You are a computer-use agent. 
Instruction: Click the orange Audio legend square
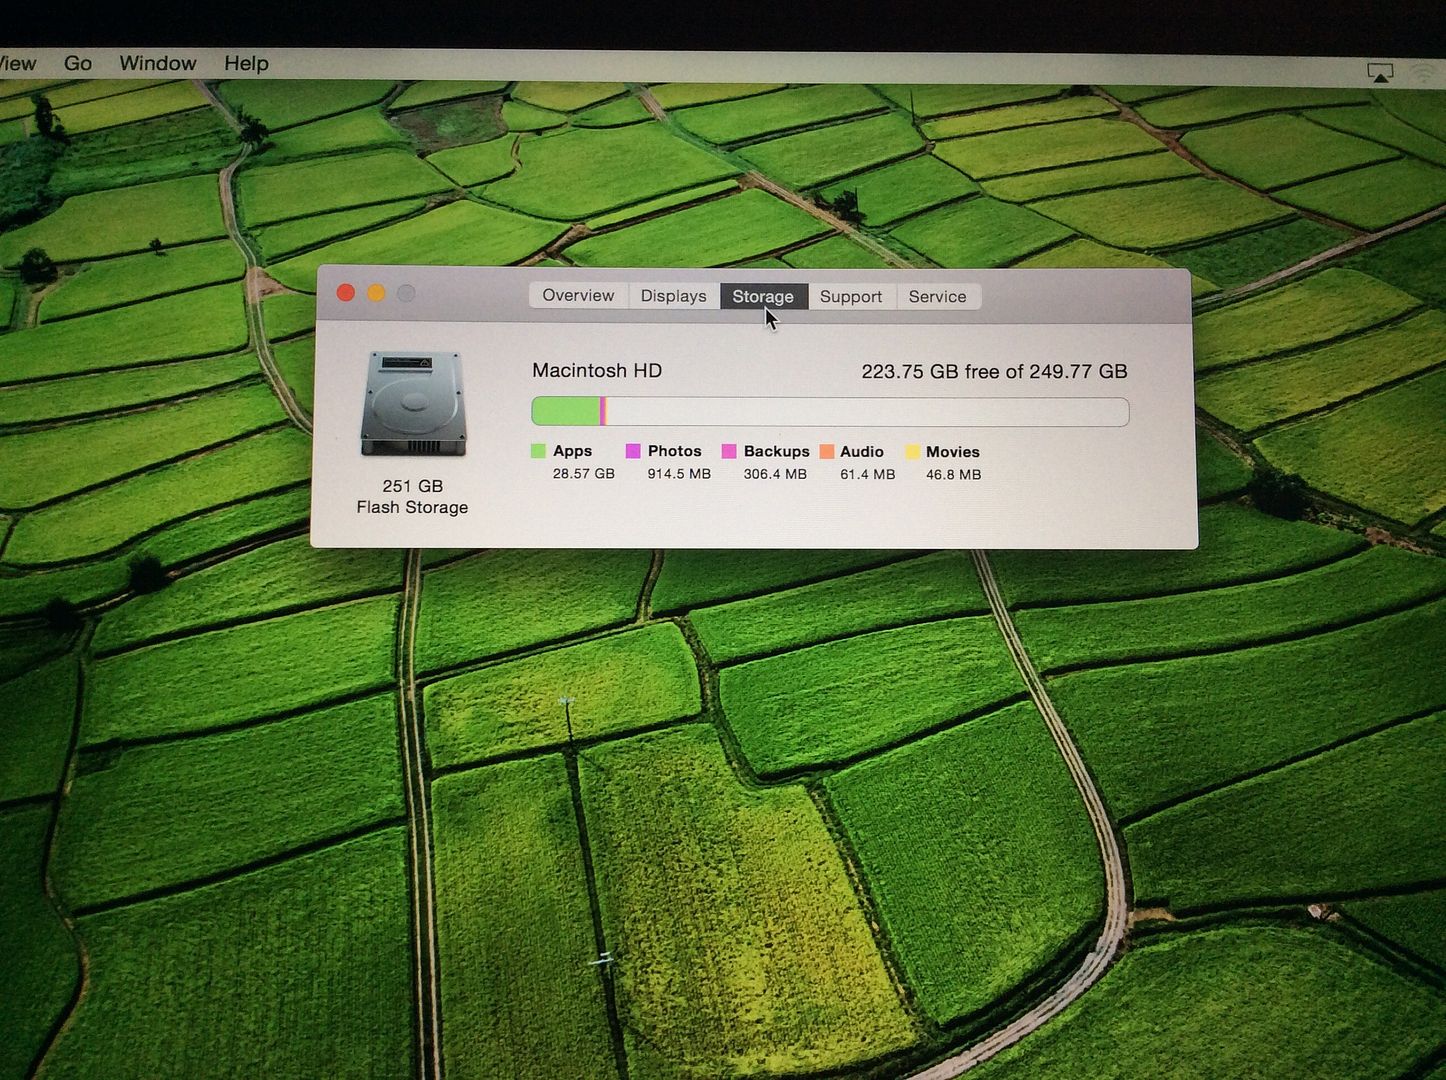(x=827, y=452)
